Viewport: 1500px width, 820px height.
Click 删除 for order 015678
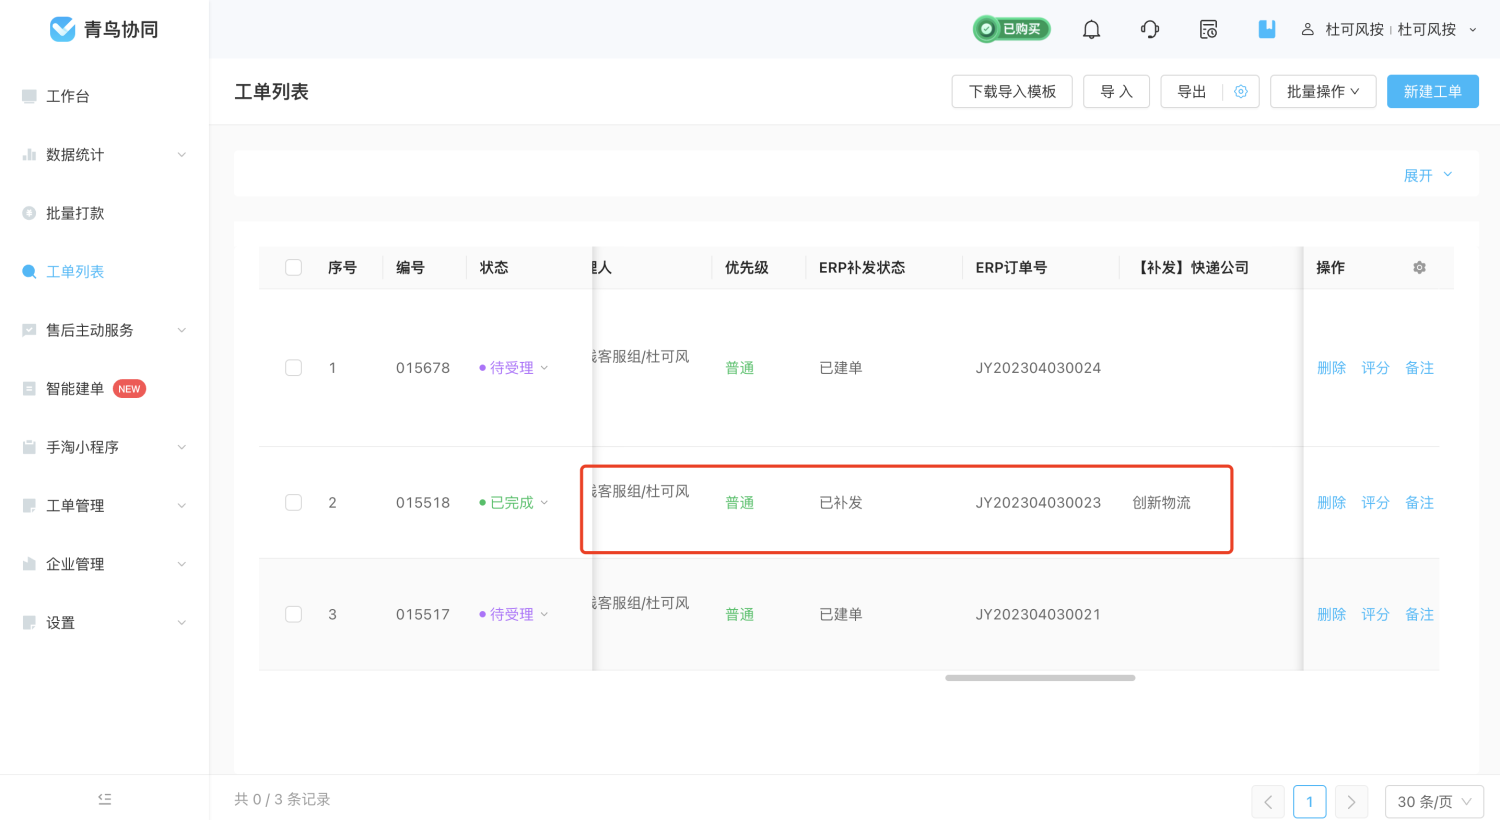click(x=1331, y=368)
